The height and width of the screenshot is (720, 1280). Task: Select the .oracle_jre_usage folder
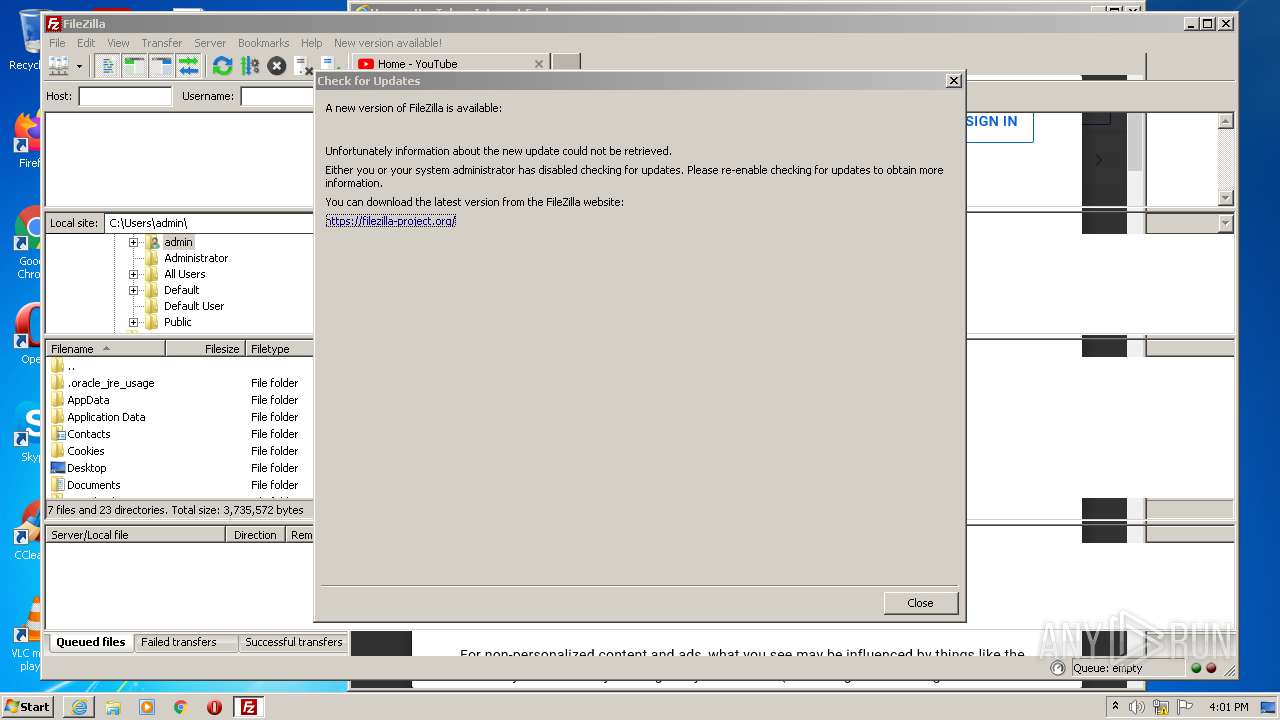click(180, 383)
